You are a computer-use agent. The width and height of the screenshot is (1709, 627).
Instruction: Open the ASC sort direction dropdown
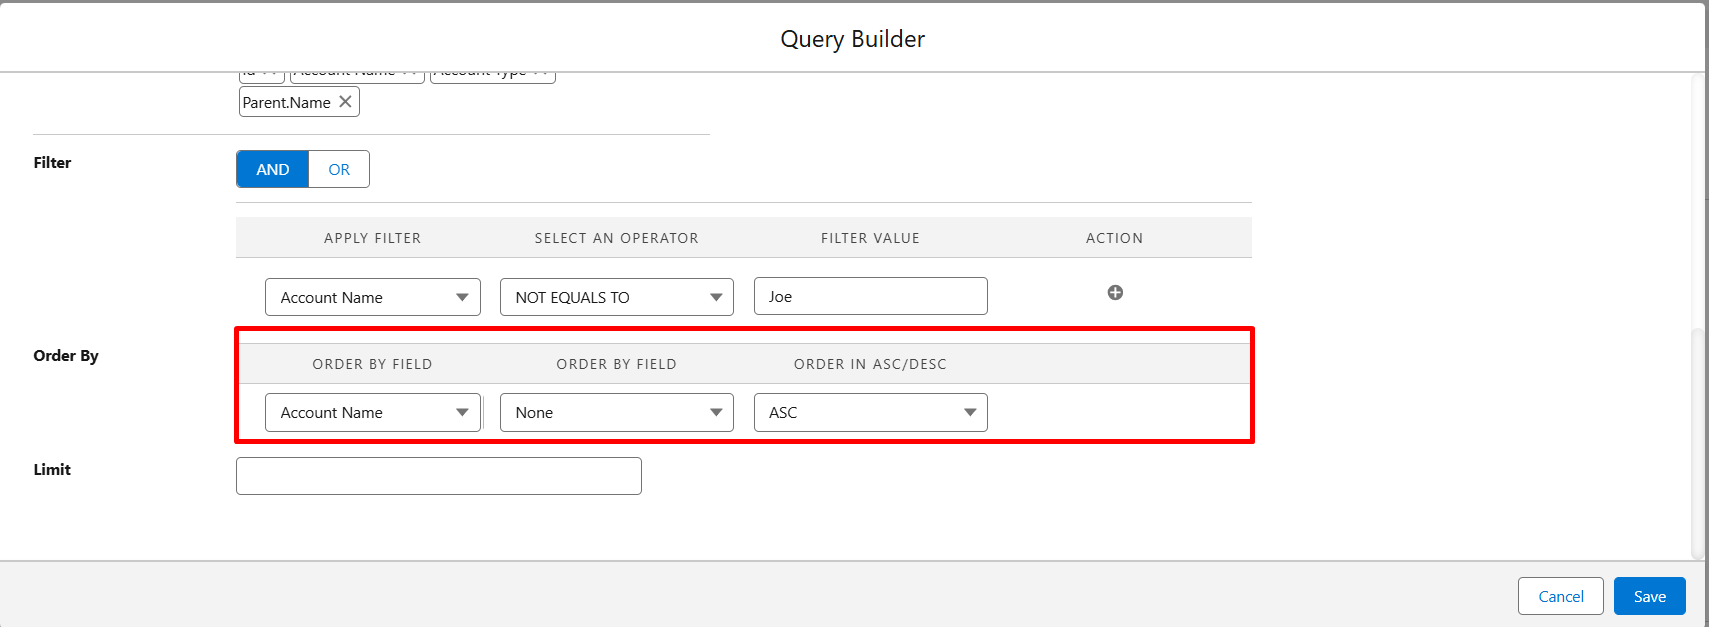[x=870, y=413]
